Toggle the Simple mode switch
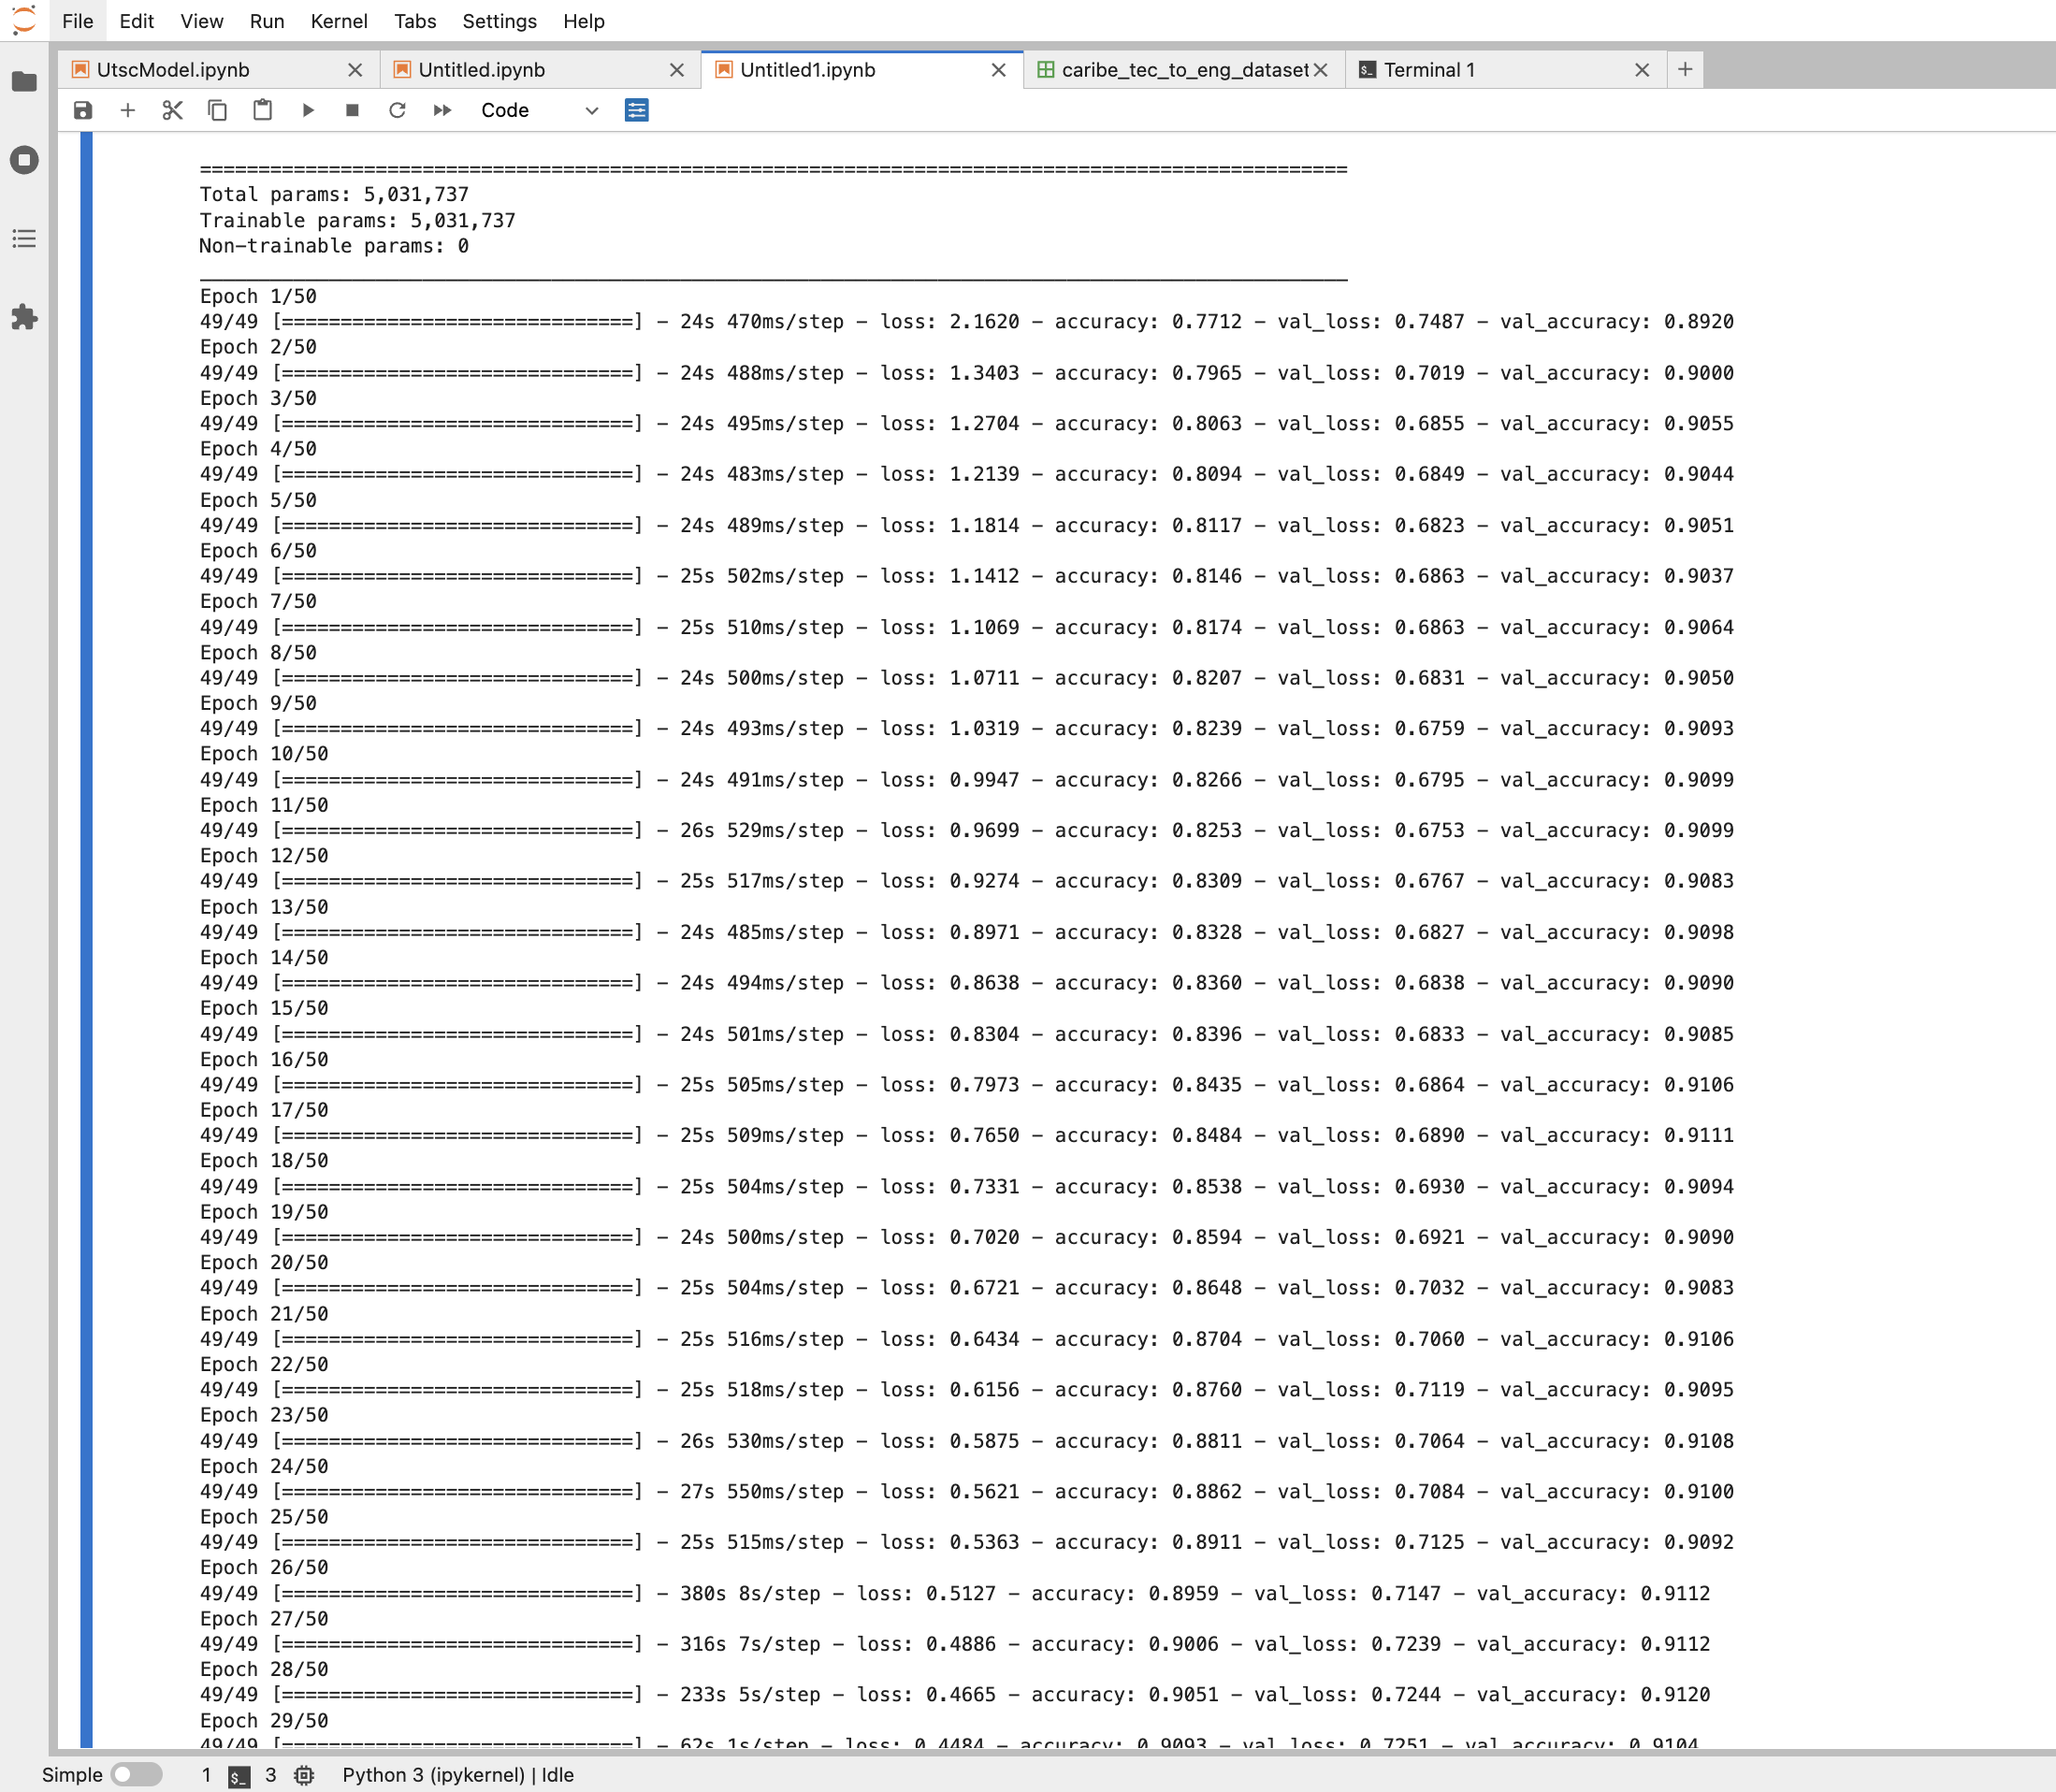 [x=137, y=1774]
